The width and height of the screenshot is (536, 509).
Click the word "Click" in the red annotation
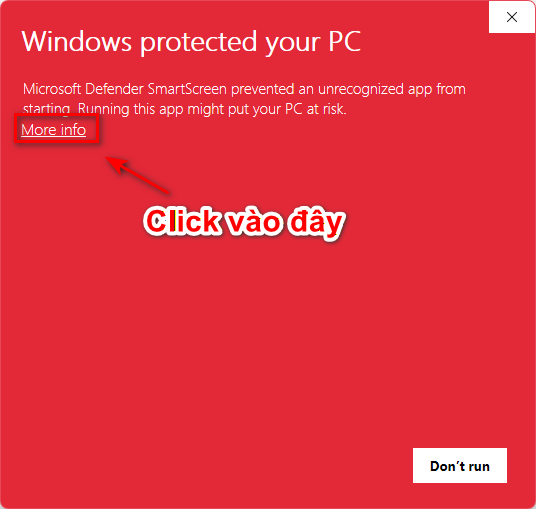pyautogui.click(x=182, y=222)
